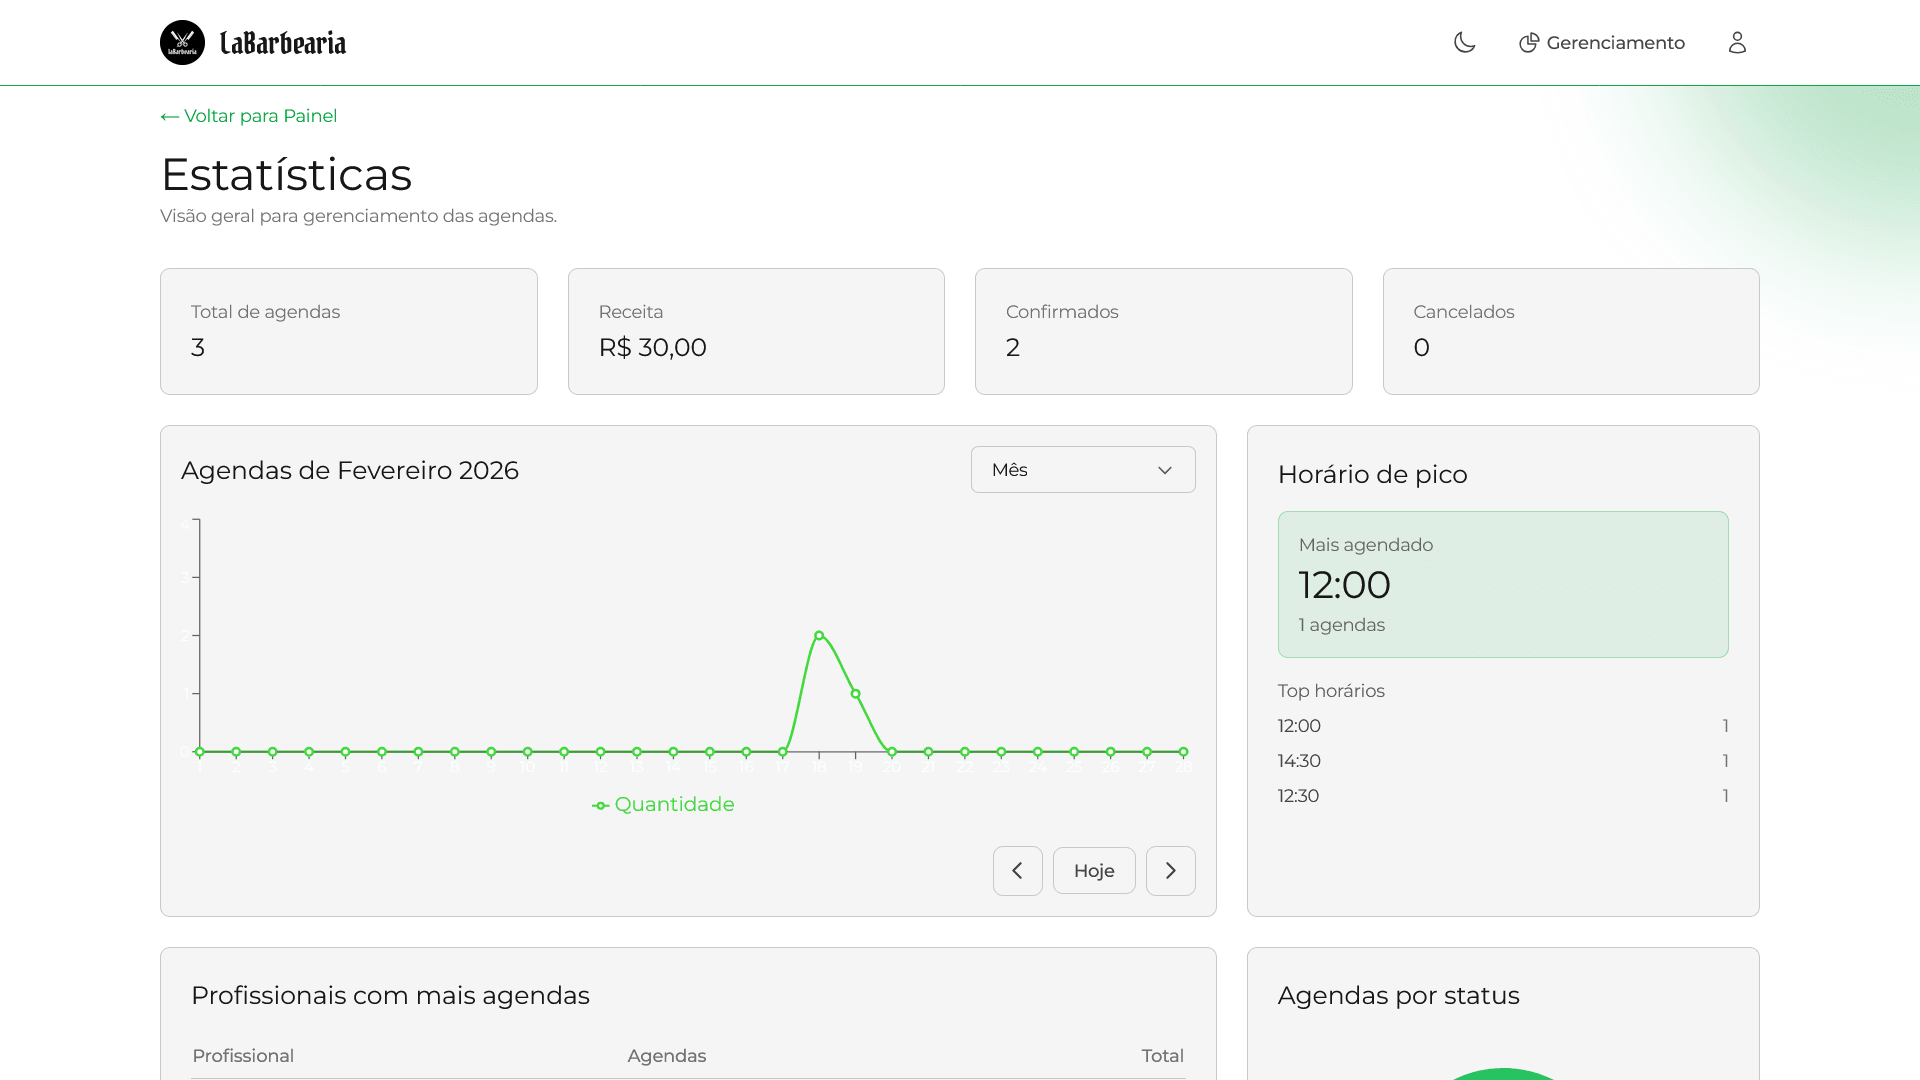
Task: Go to previous month with left chevron
Action: pos(1018,871)
